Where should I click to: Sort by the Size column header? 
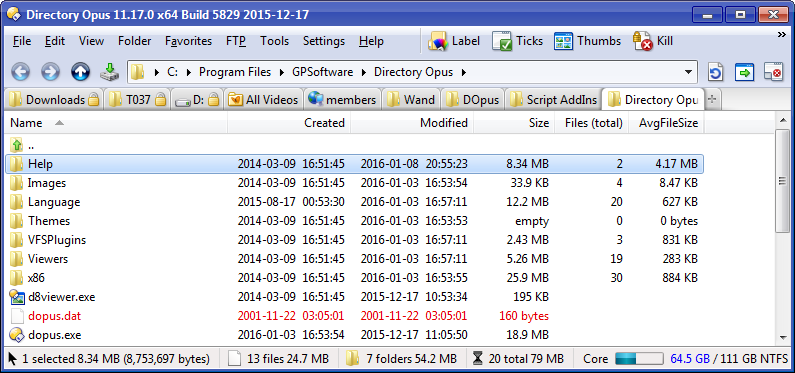[513, 123]
